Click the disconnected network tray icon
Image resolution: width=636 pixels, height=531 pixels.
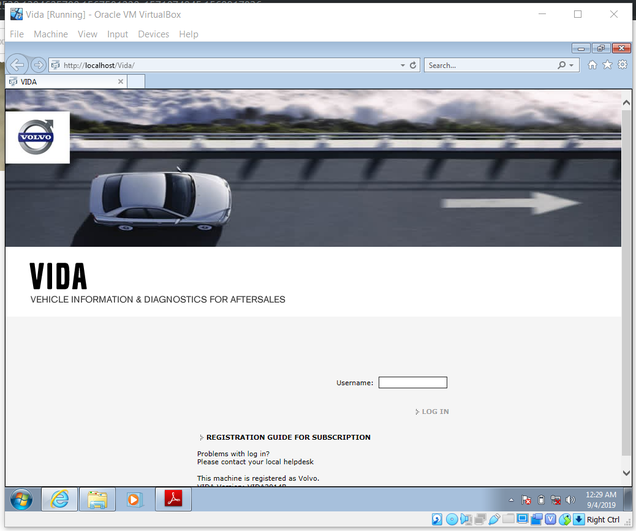[x=555, y=500]
